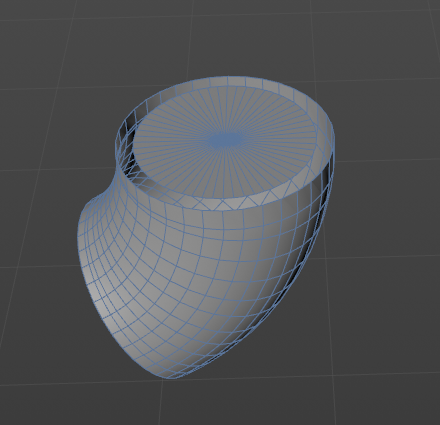Click the center vertex of the circular cap
This screenshot has height=425, width=440.
pyautogui.click(x=228, y=139)
